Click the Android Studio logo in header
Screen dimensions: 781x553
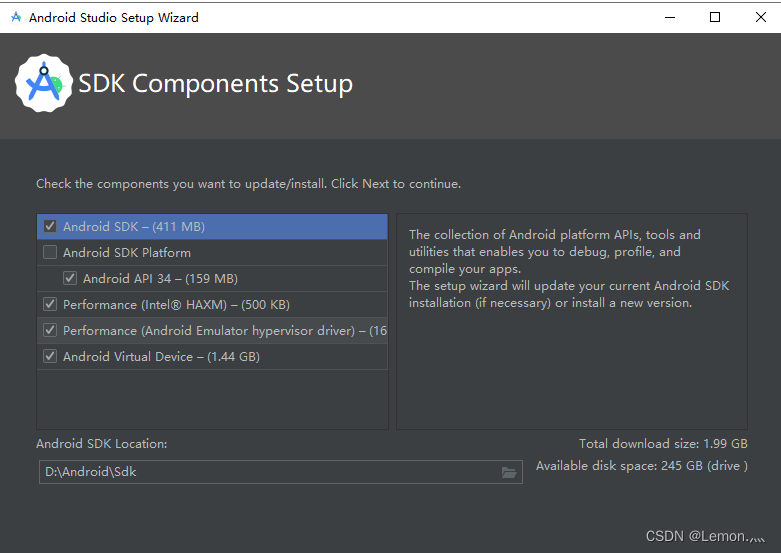[x=44, y=83]
